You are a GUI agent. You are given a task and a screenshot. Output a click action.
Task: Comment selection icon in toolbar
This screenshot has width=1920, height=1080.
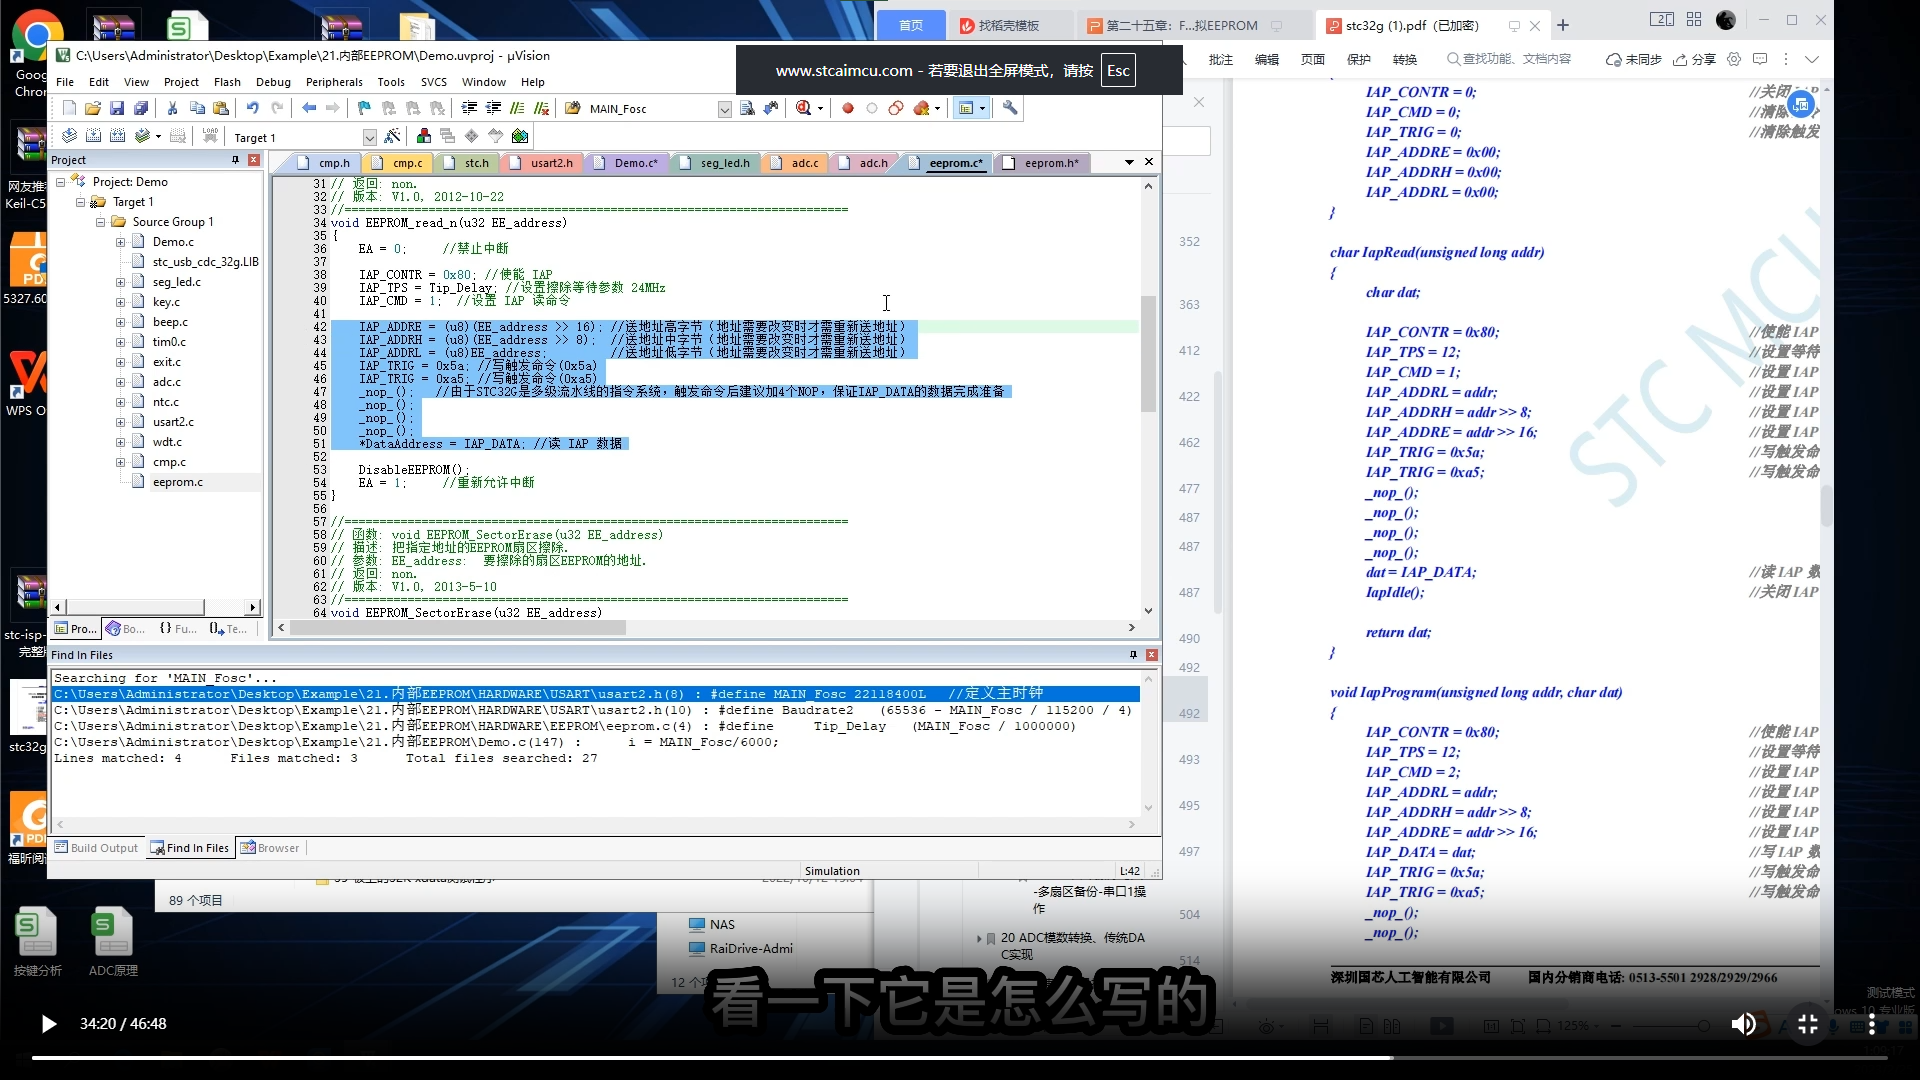(x=517, y=108)
